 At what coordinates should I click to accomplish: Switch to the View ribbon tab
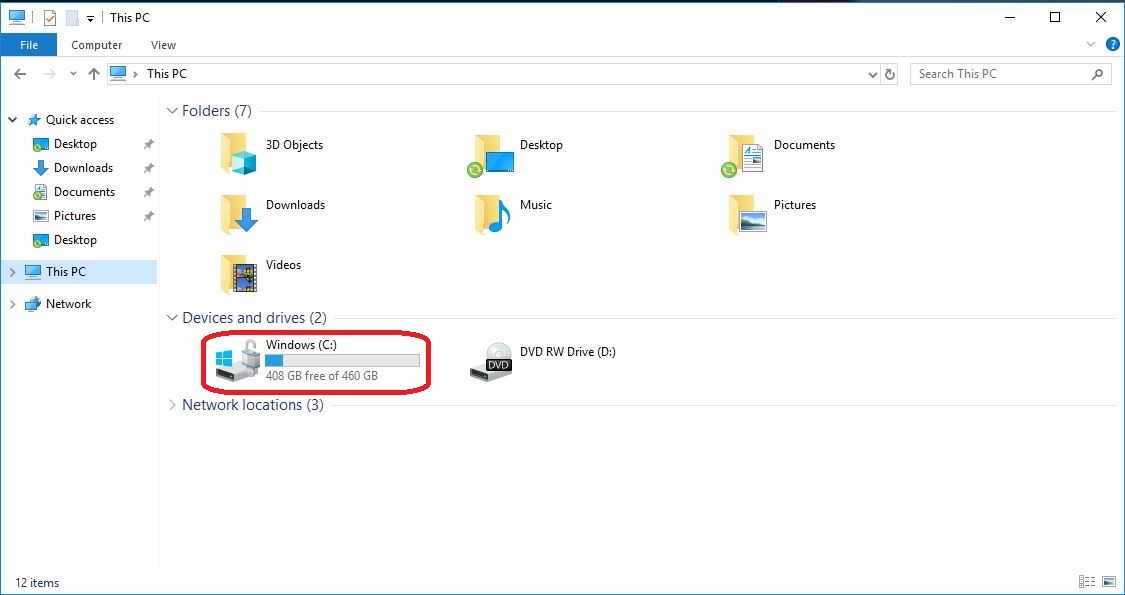163,44
